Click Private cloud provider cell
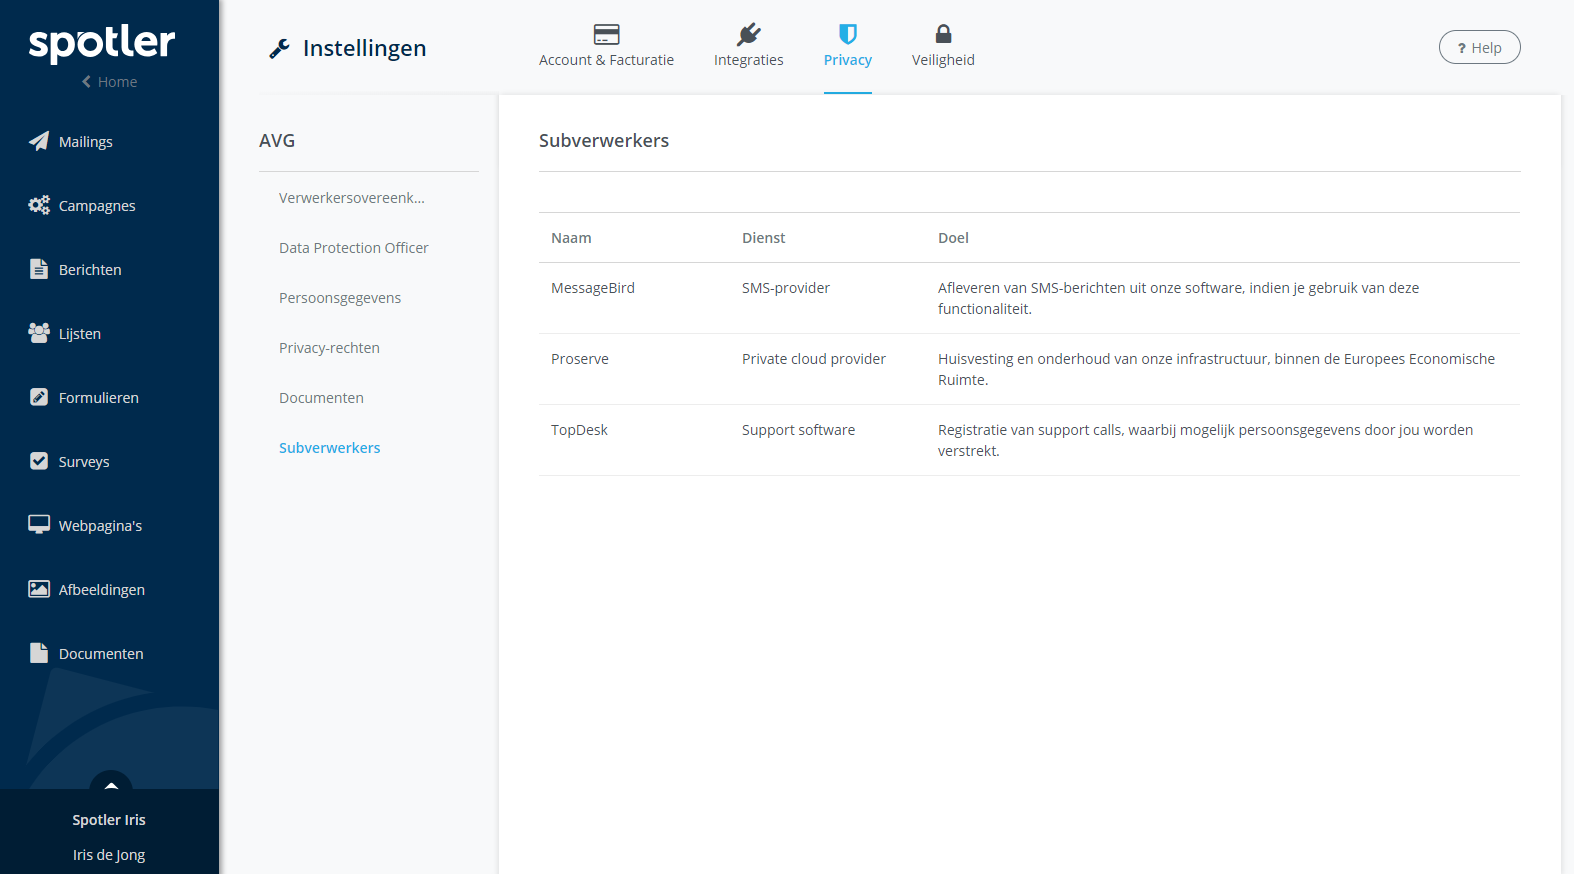Image resolution: width=1574 pixels, height=874 pixels. point(814,359)
